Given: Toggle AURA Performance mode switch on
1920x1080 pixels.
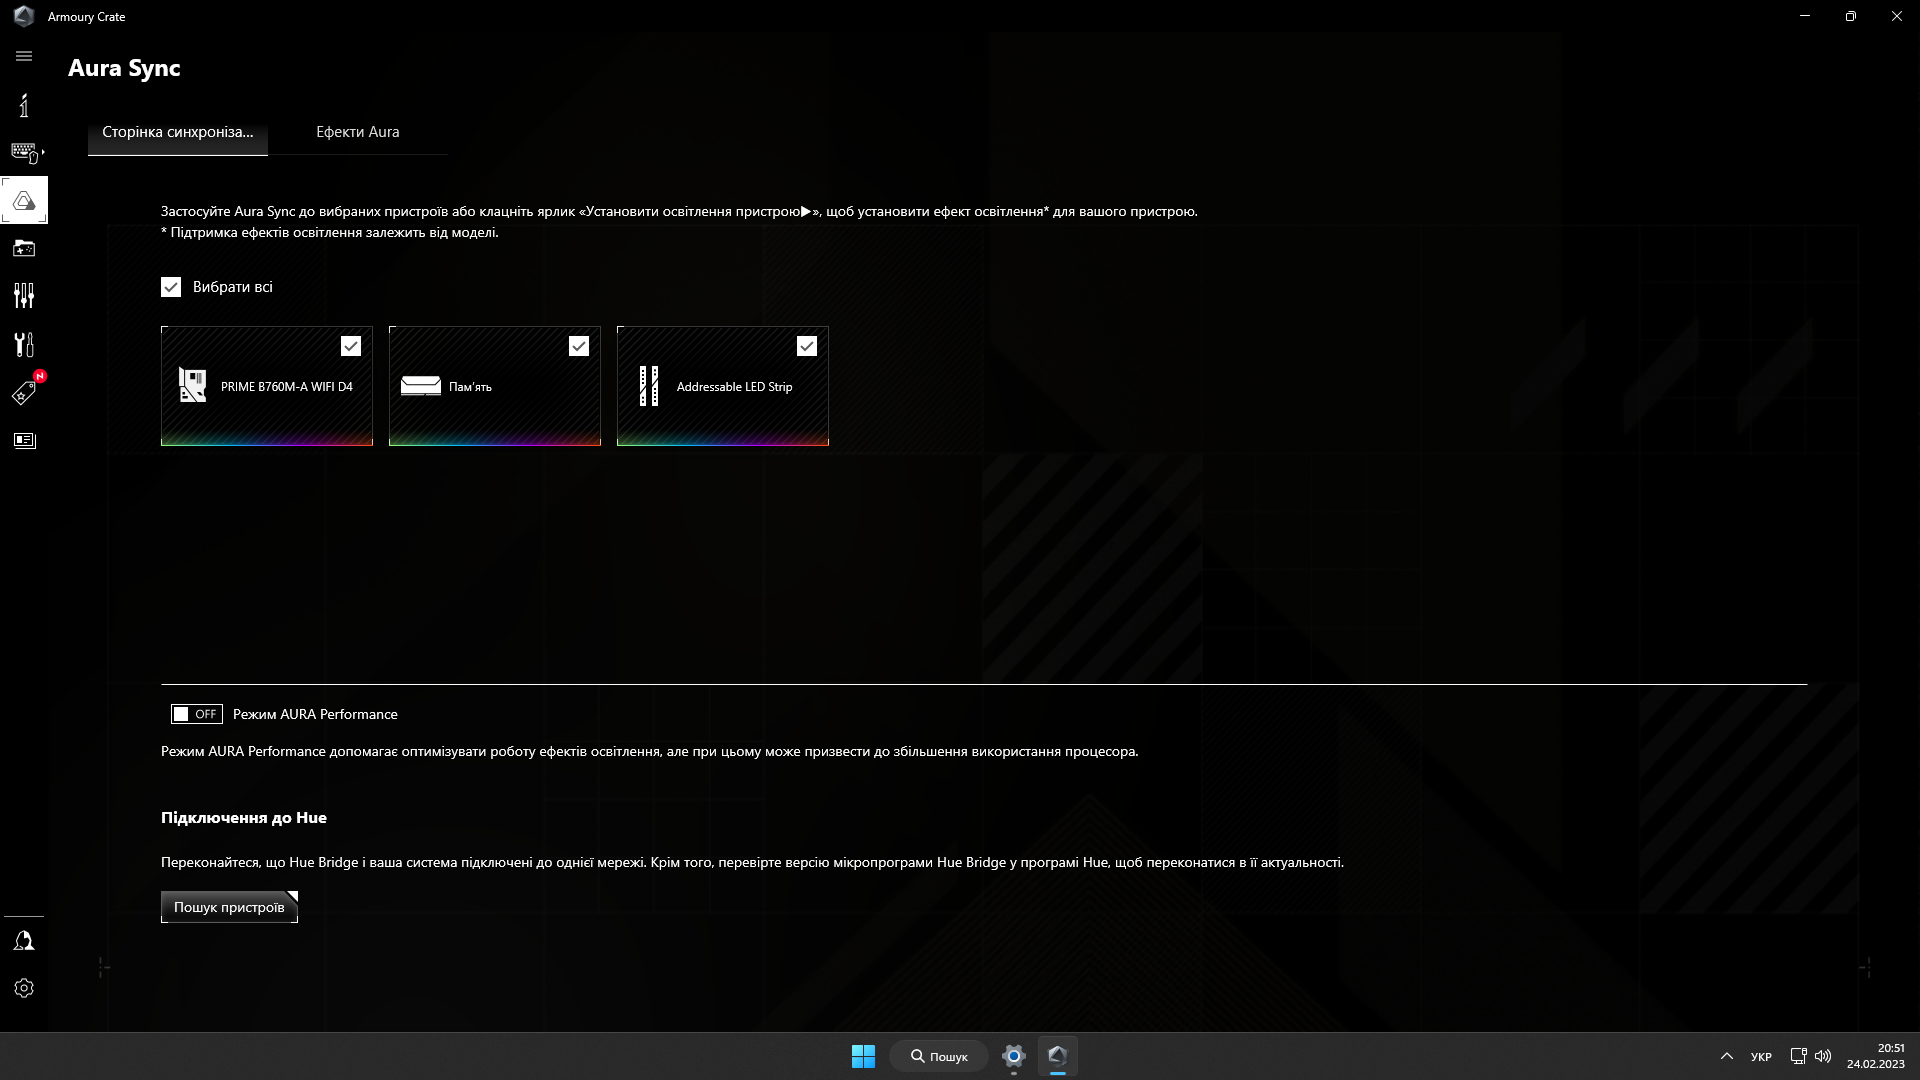Looking at the screenshot, I should (196, 714).
